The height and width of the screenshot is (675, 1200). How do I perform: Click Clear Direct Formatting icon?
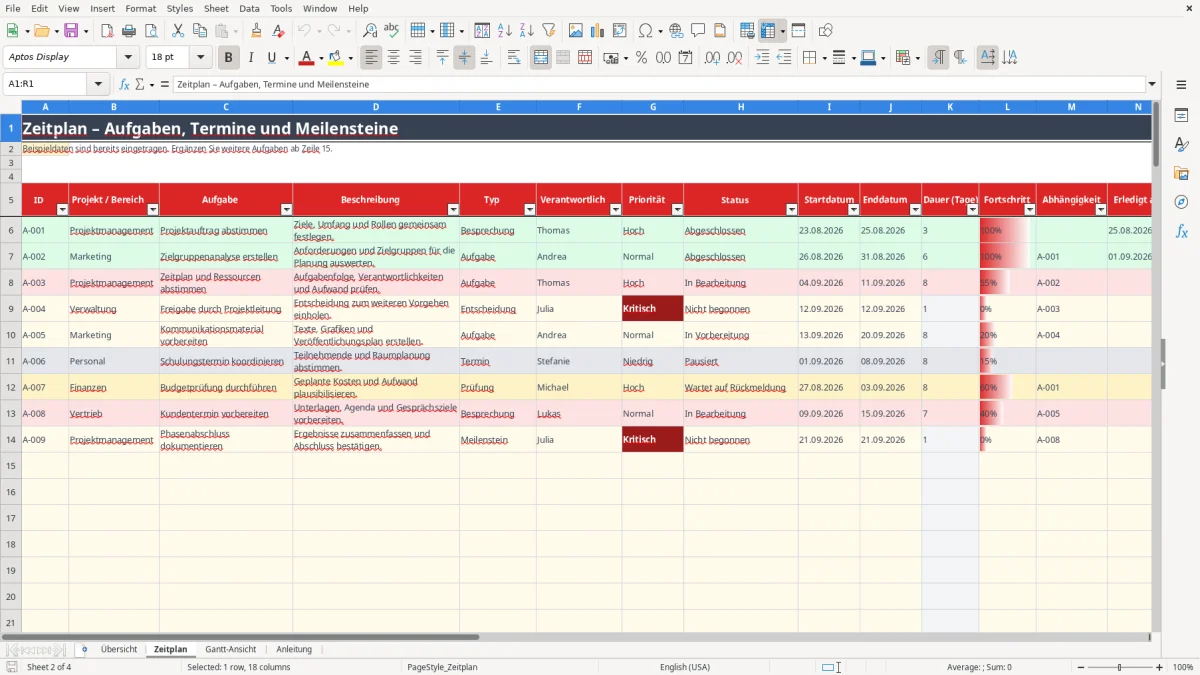tap(278, 31)
